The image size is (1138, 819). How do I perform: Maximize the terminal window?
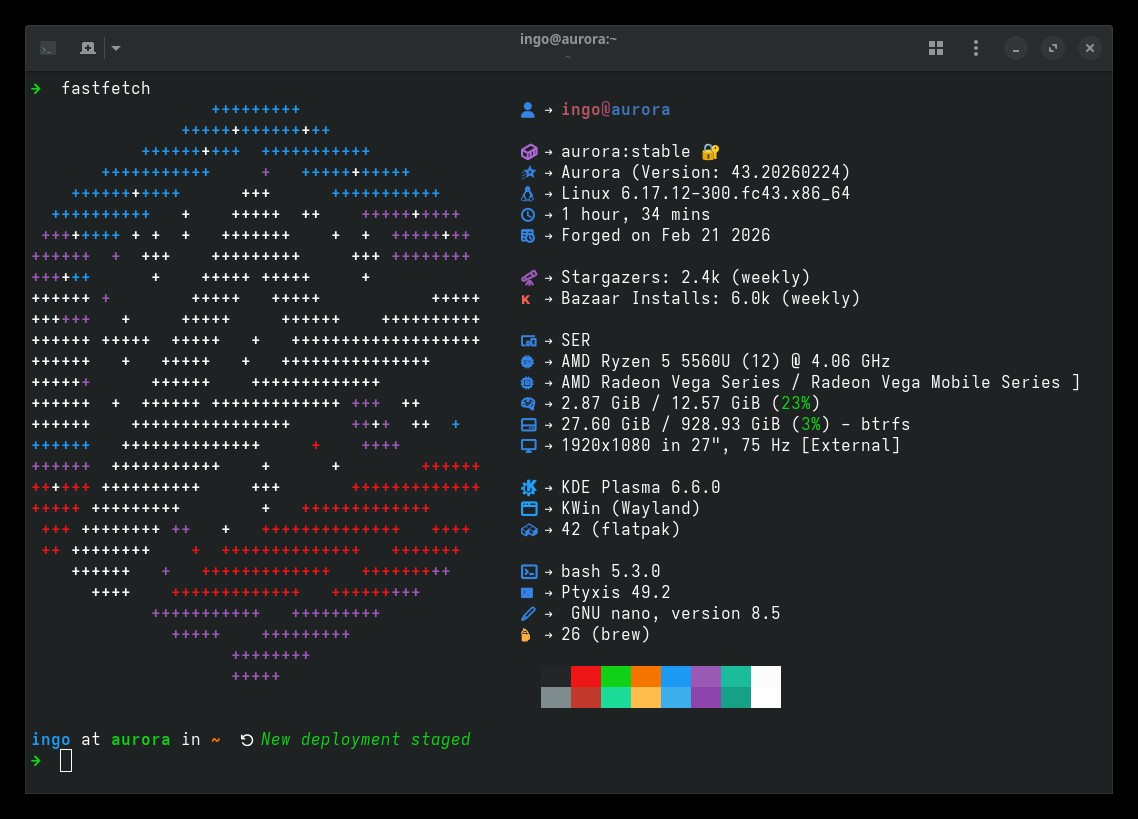click(1052, 48)
